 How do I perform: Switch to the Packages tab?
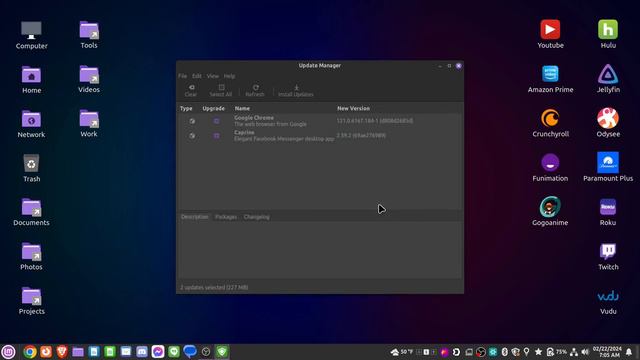tap(226, 217)
